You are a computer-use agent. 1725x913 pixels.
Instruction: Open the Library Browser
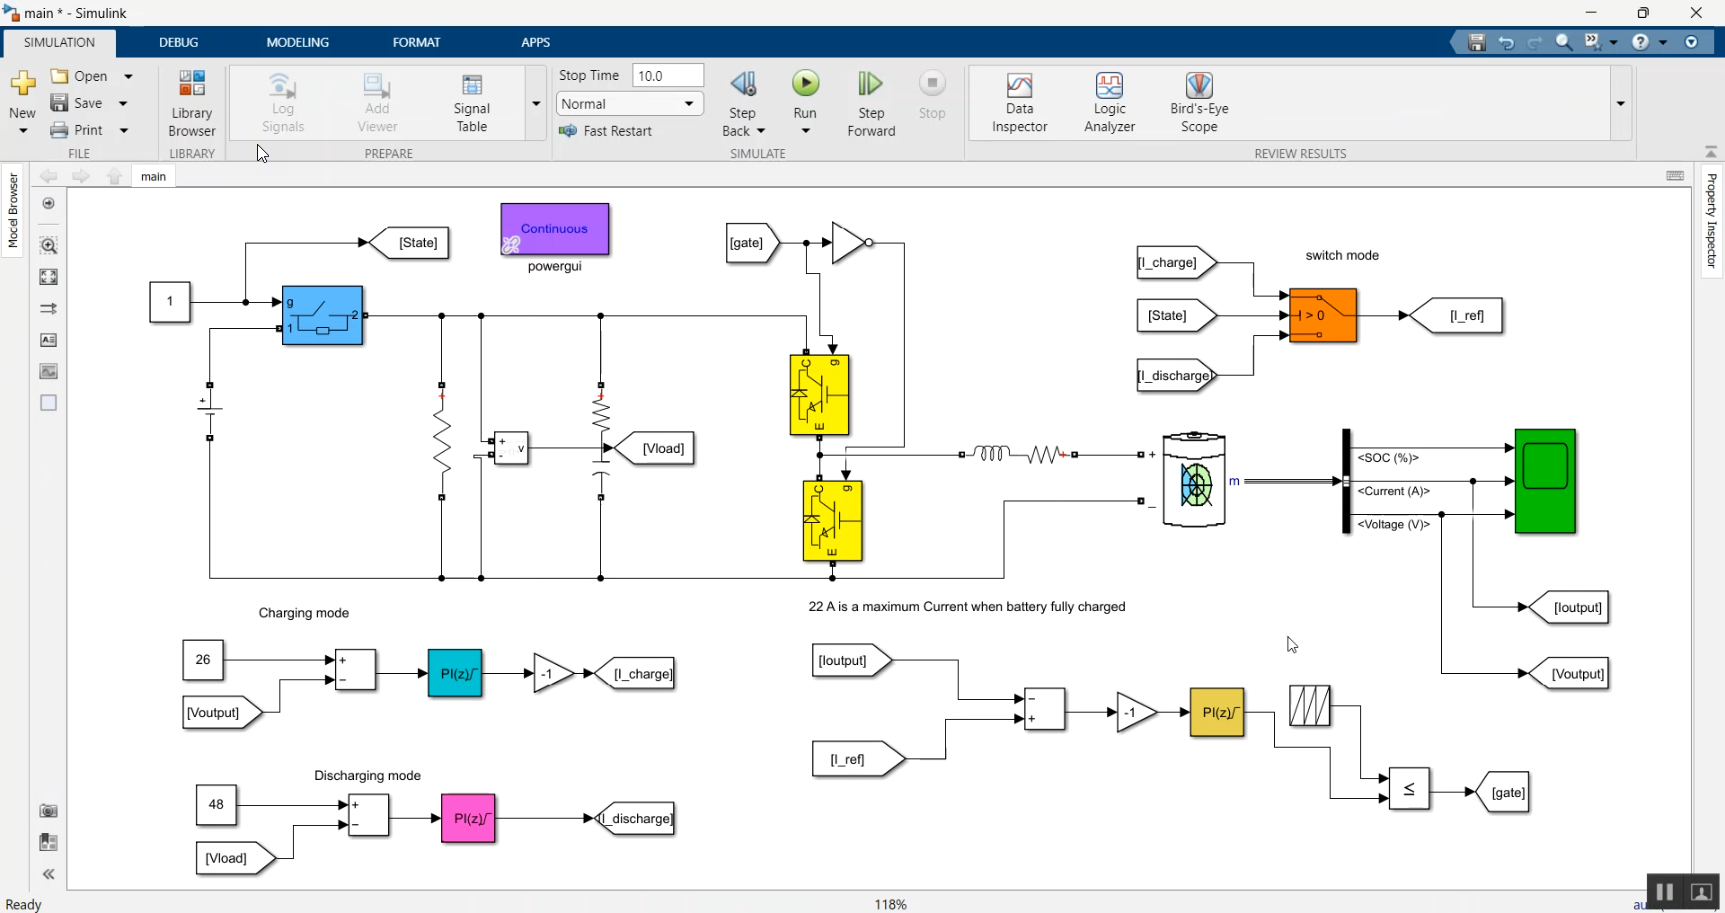tap(191, 103)
